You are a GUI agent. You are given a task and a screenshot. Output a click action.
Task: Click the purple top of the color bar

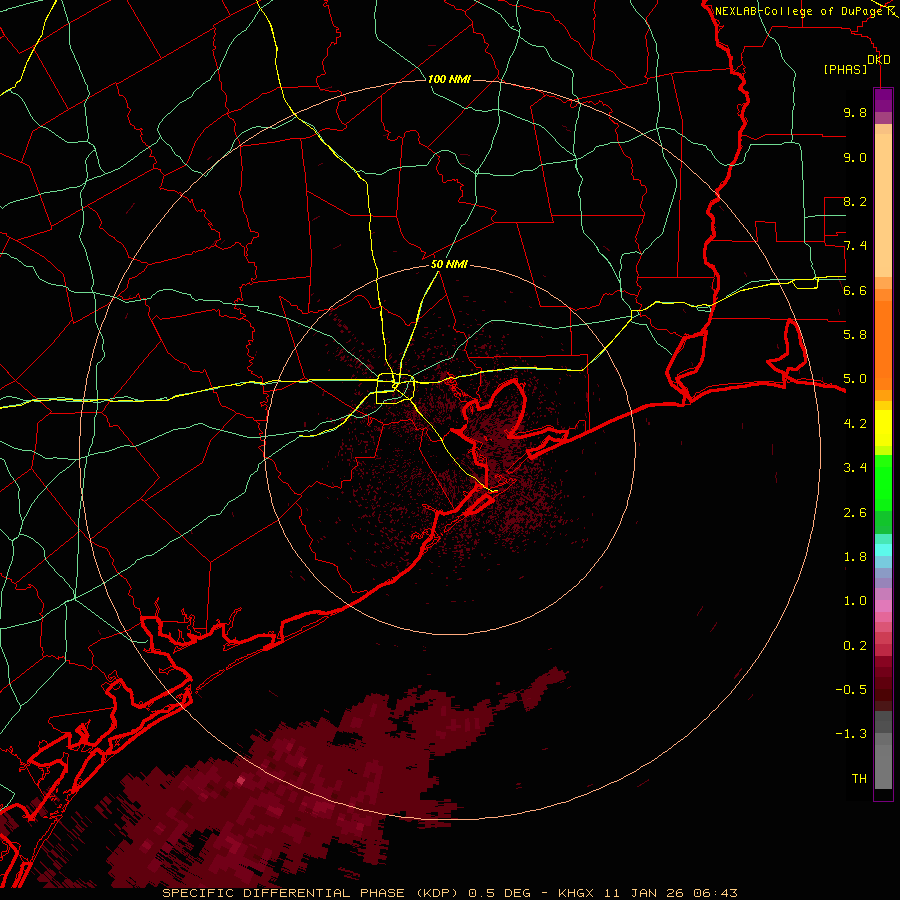[883, 100]
